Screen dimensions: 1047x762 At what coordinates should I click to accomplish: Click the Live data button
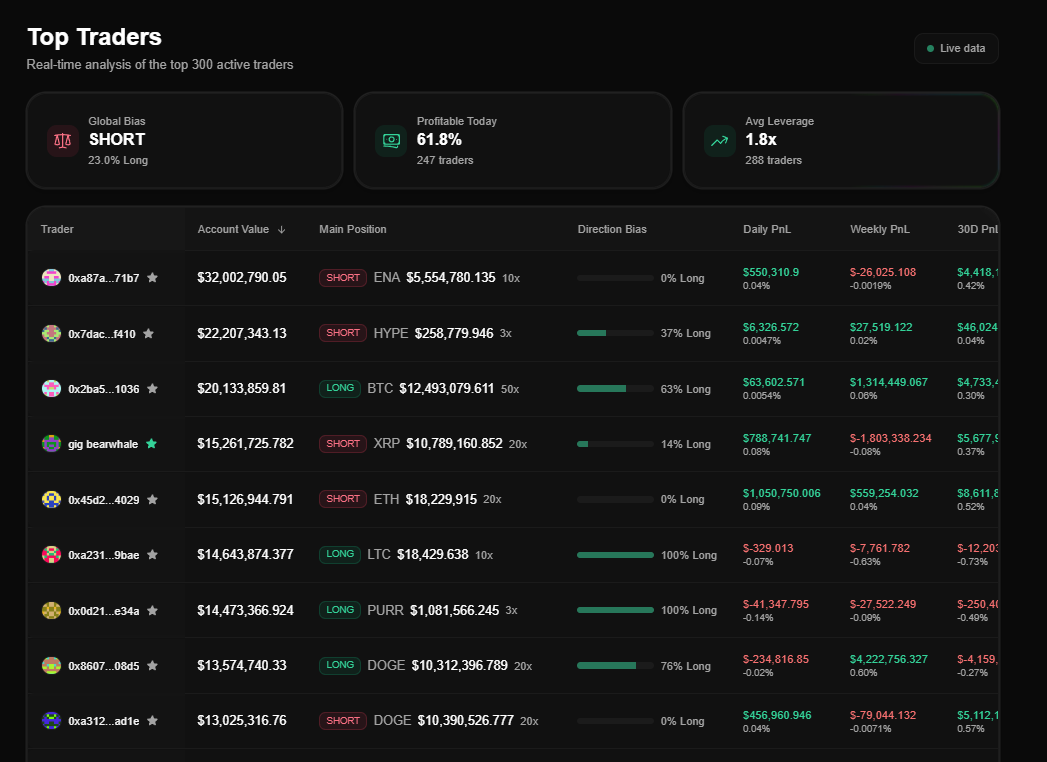pyautogui.click(x=956, y=48)
